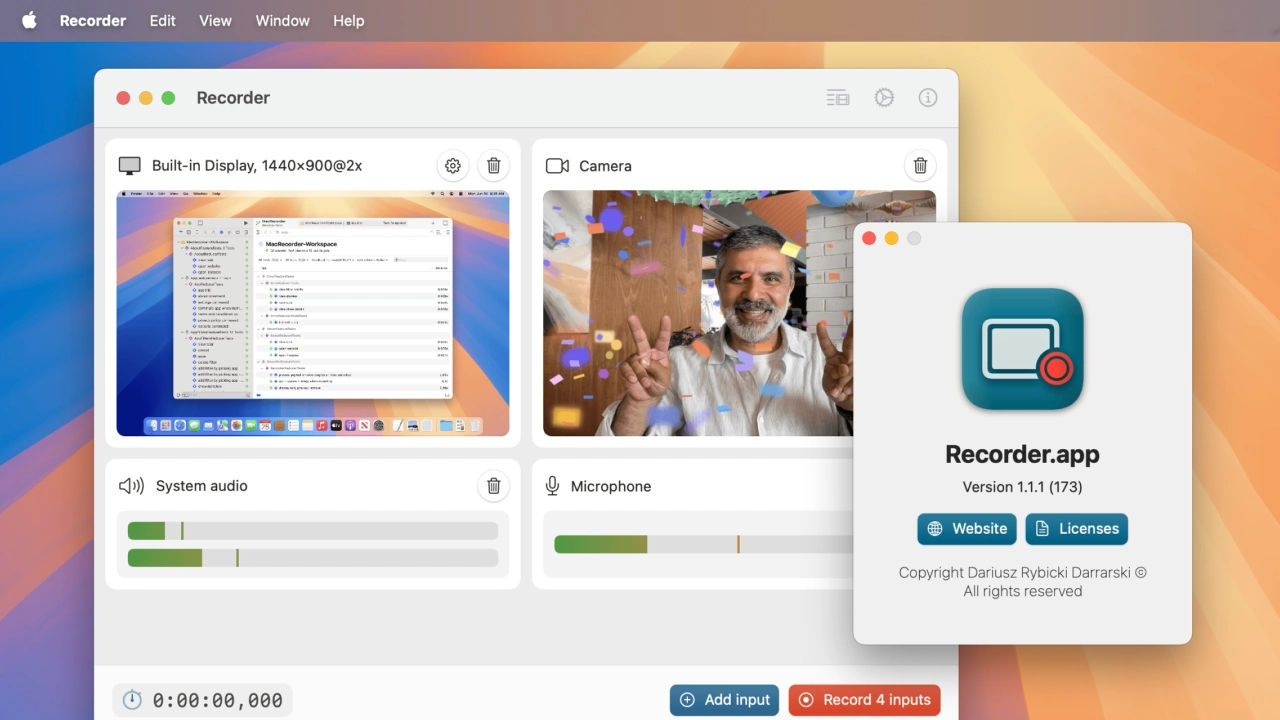Click the Recorder app icon in About window

click(x=1022, y=349)
